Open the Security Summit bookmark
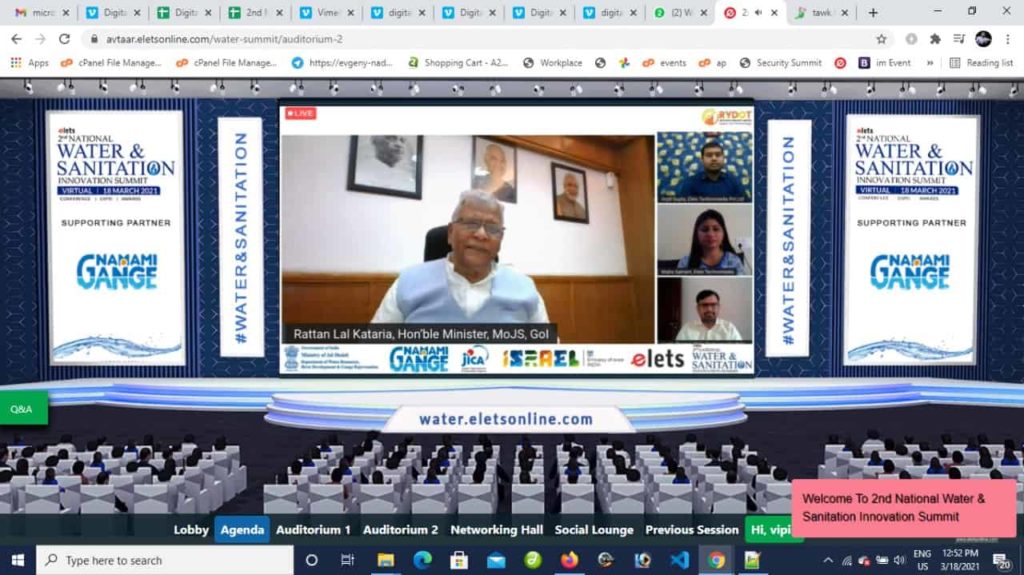This screenshot has height=575, width=1024. pos(780,63)
